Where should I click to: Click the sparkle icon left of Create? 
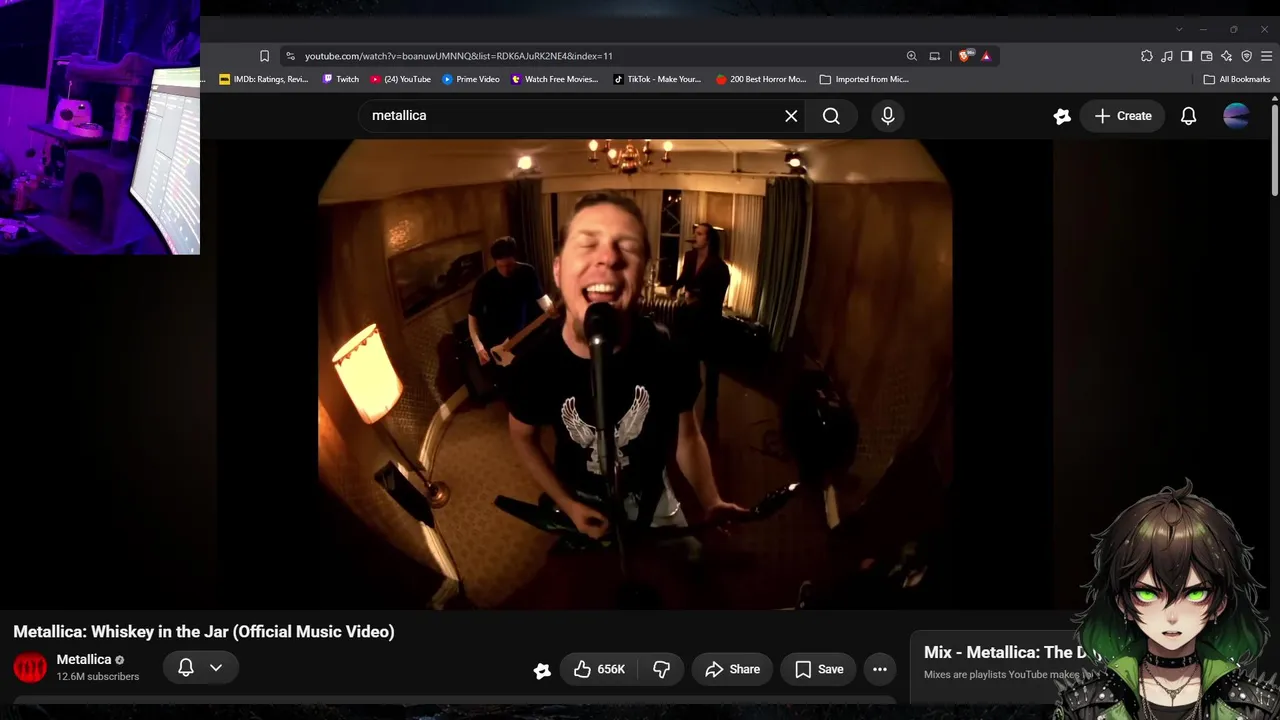tap(1062, 116)
